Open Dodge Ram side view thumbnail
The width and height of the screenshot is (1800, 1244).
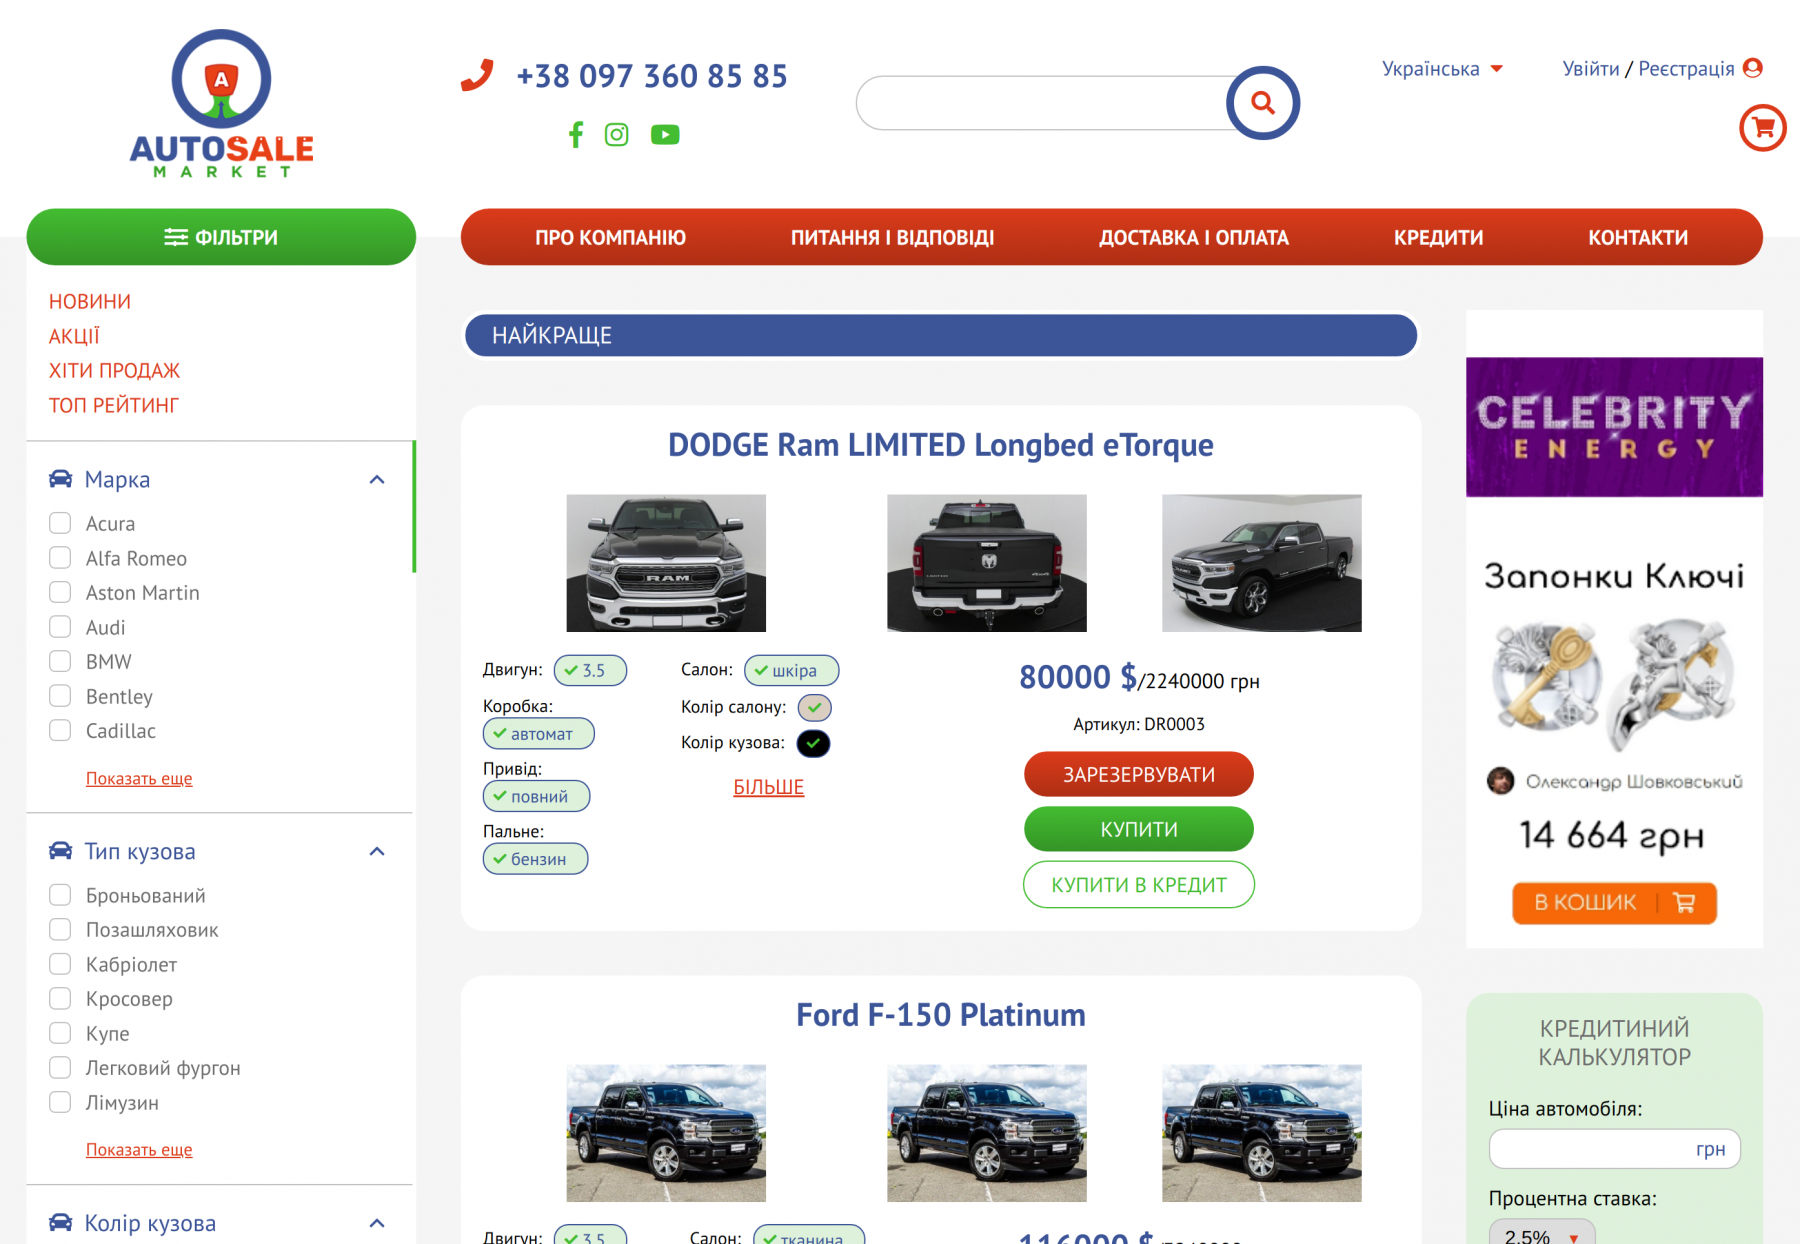(x=1262, y=563)
